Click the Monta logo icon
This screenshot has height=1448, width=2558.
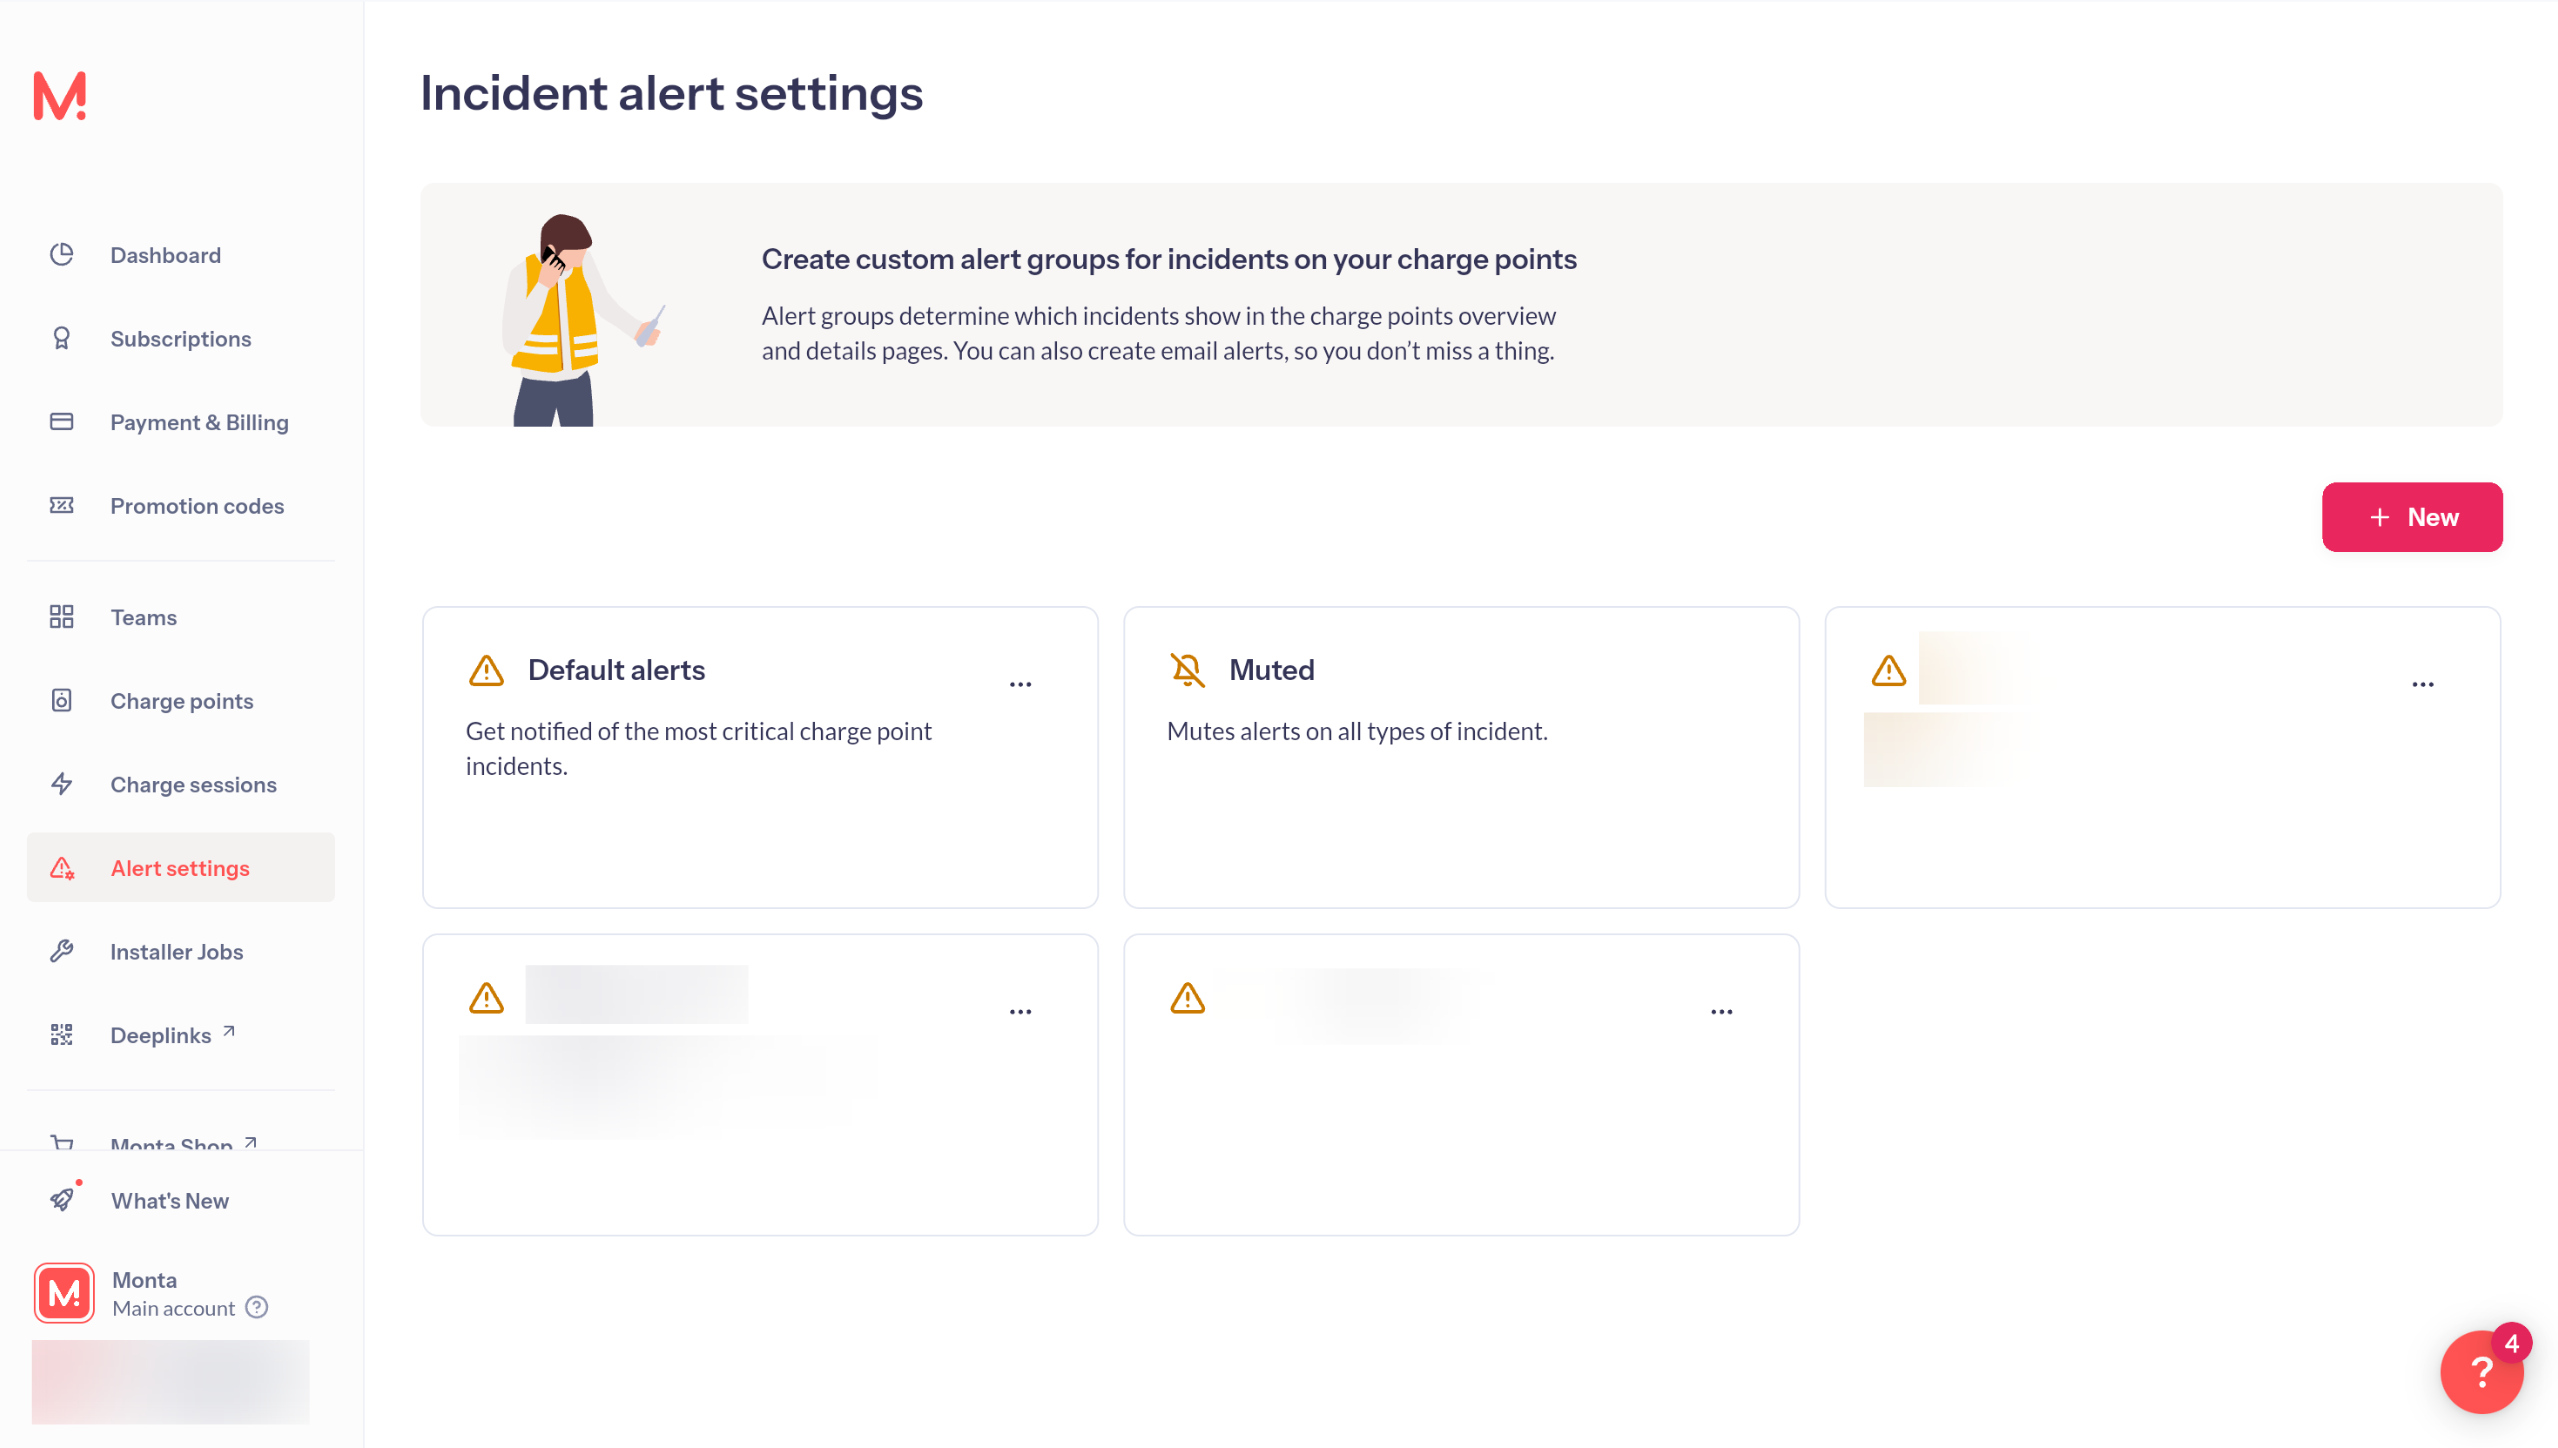point(60,96)
